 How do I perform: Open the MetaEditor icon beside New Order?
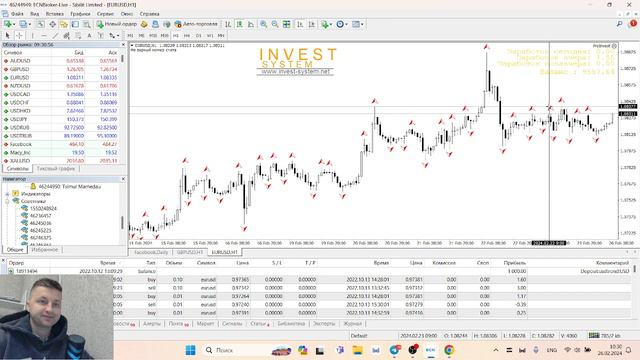[x=144, y=24]
